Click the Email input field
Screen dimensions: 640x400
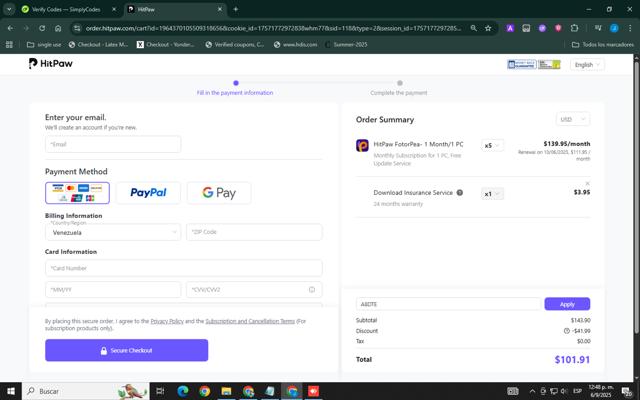pyautogui.click(x=113, y=144)
